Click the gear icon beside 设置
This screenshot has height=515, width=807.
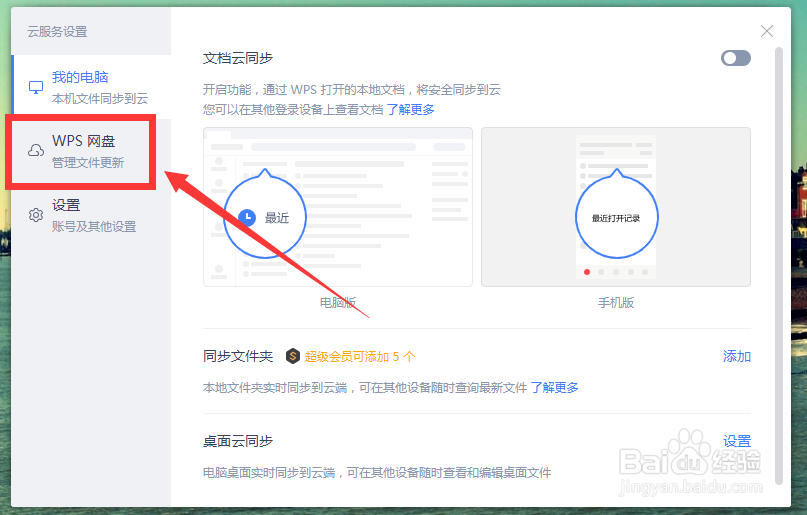36,215
